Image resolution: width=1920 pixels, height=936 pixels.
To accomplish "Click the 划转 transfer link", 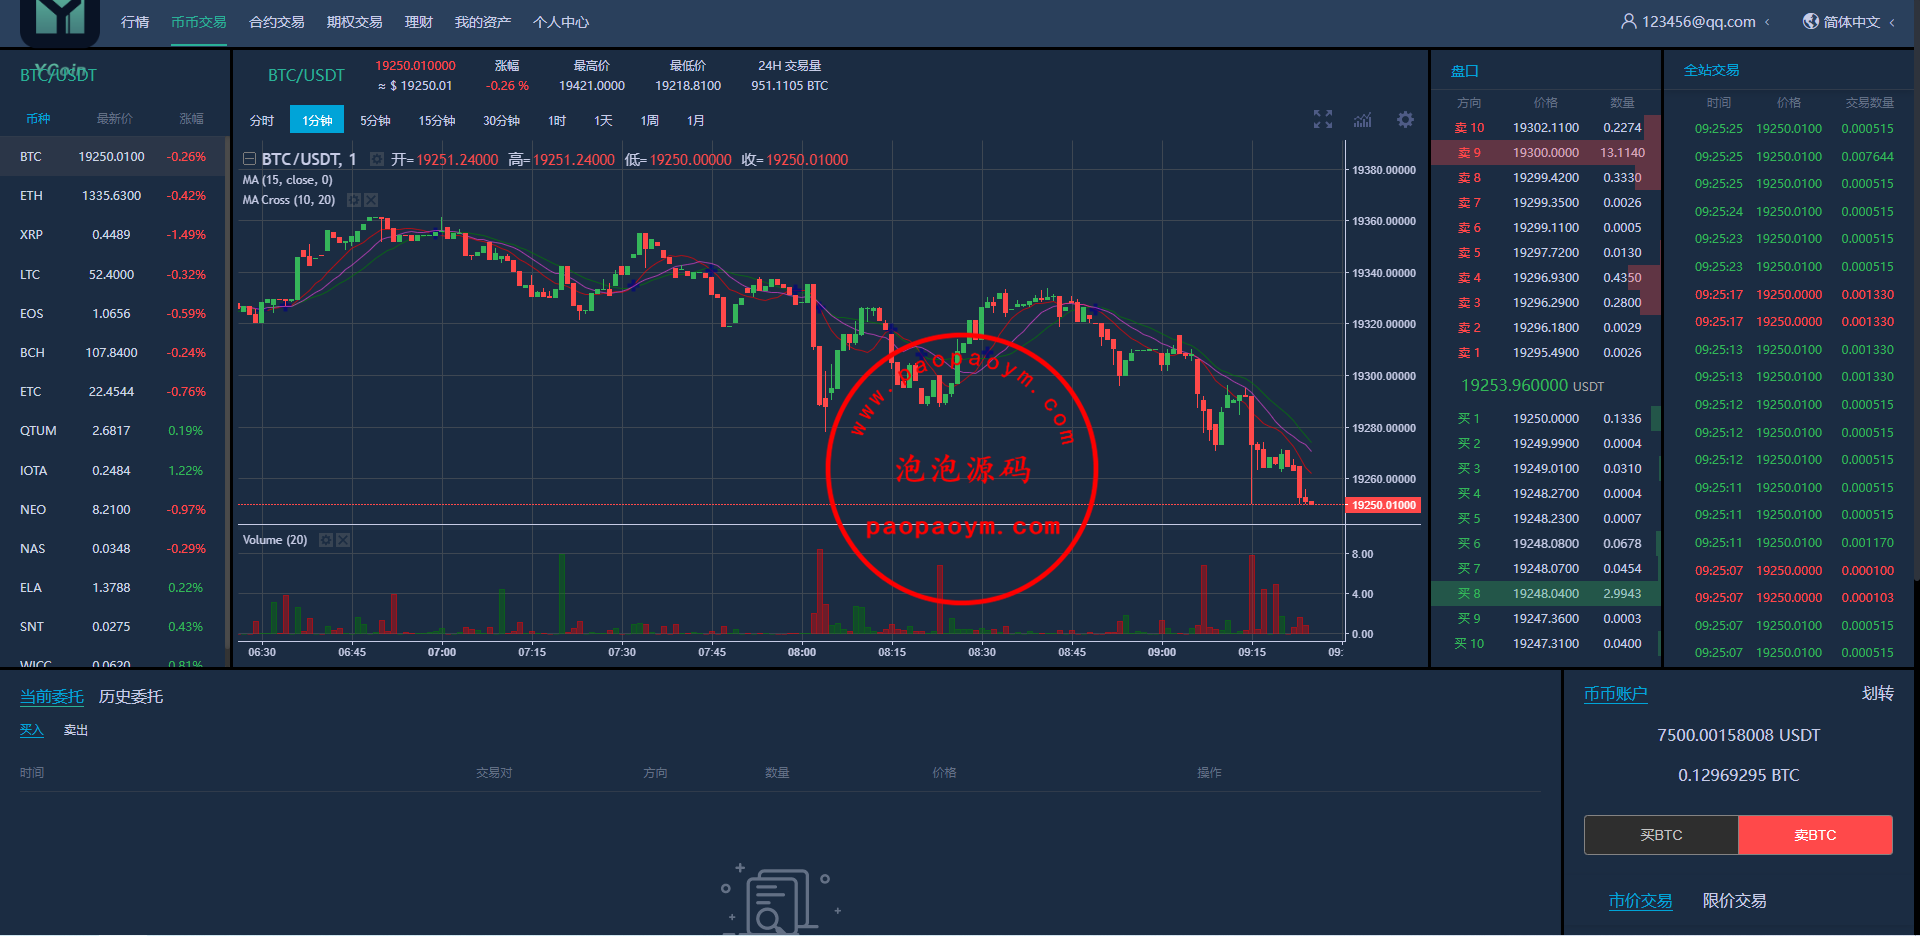I will click(x=1878, y=693).
